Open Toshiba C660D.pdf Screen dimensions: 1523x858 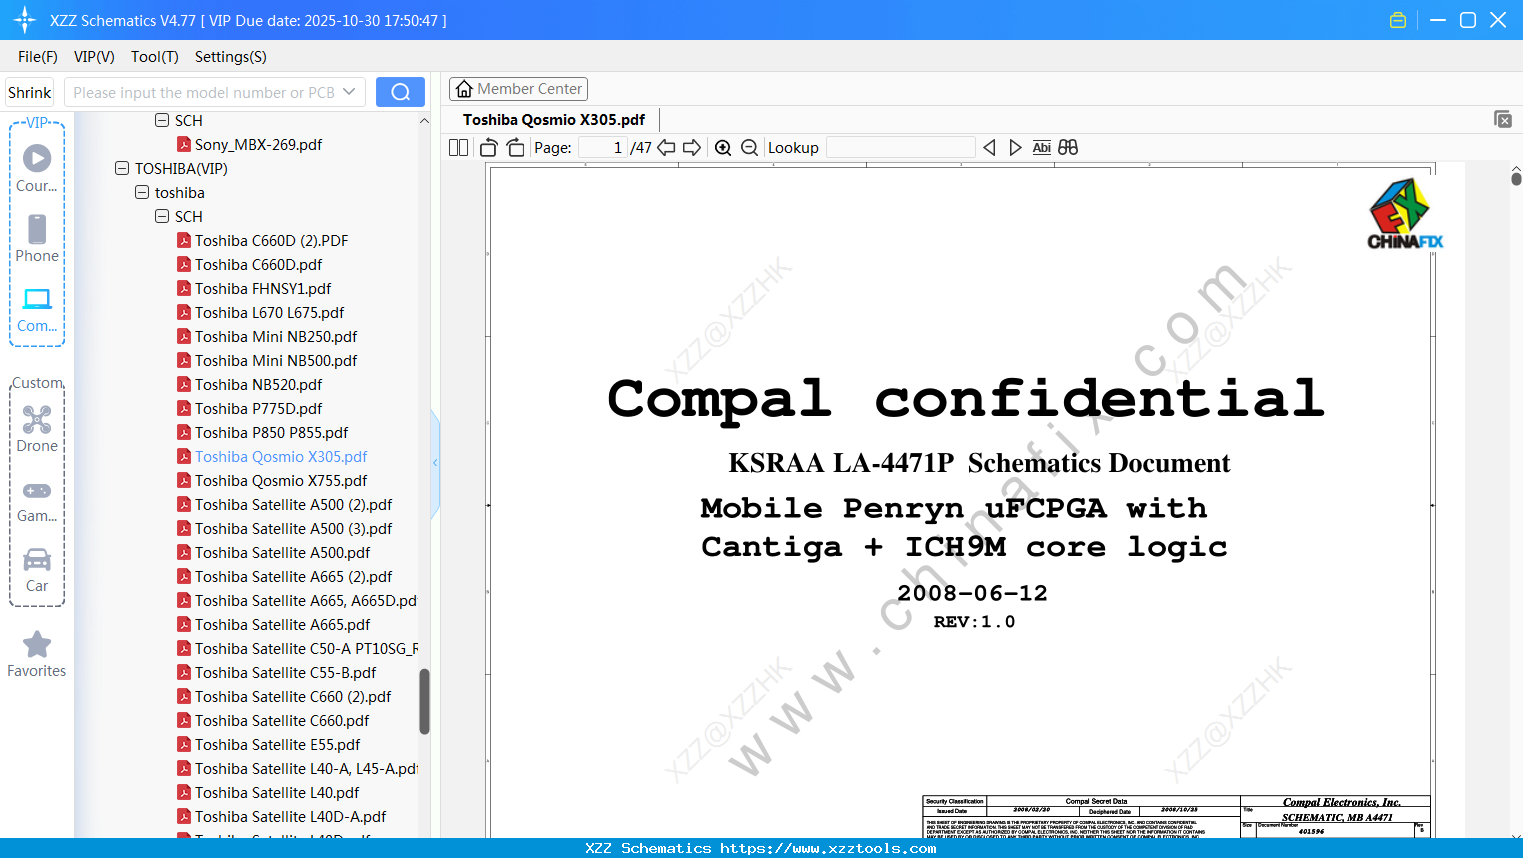pos(258,265)
